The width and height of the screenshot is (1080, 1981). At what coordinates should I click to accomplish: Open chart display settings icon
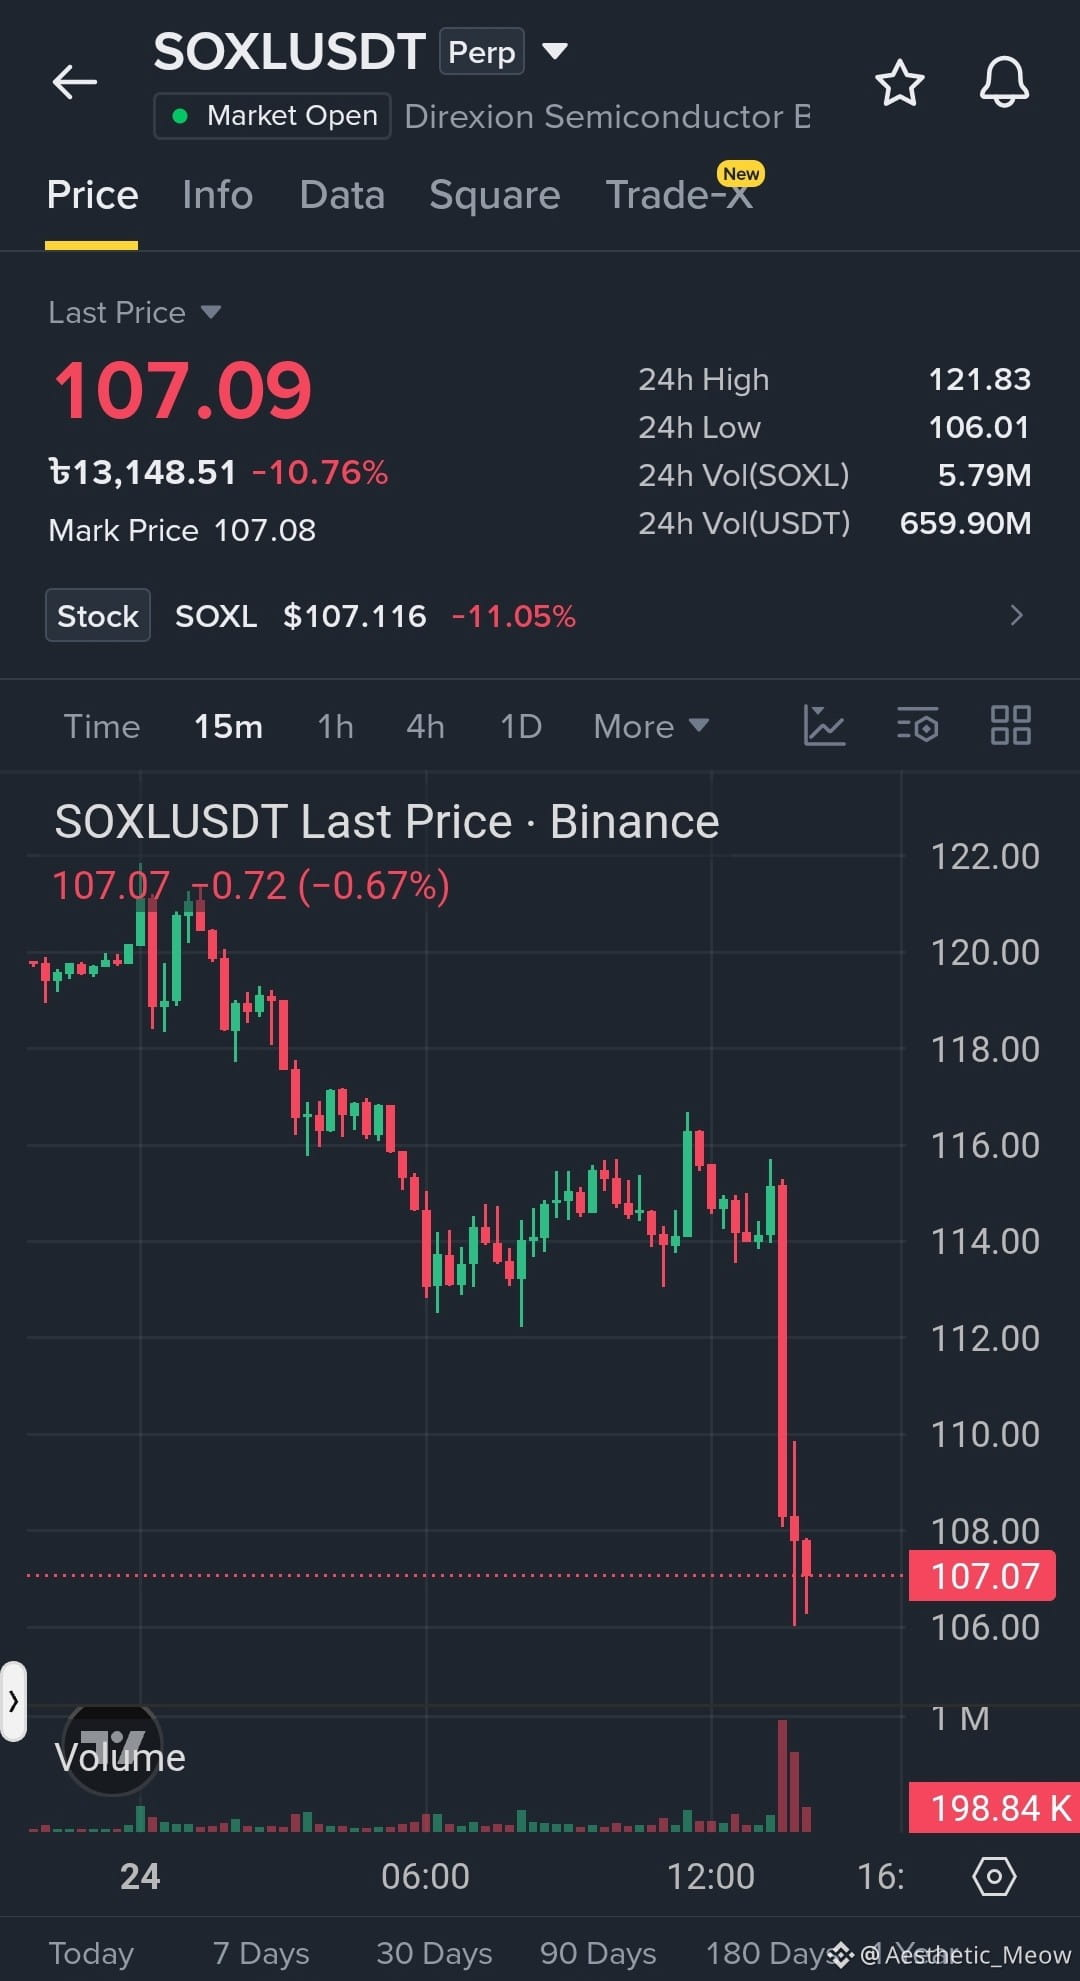917,726
